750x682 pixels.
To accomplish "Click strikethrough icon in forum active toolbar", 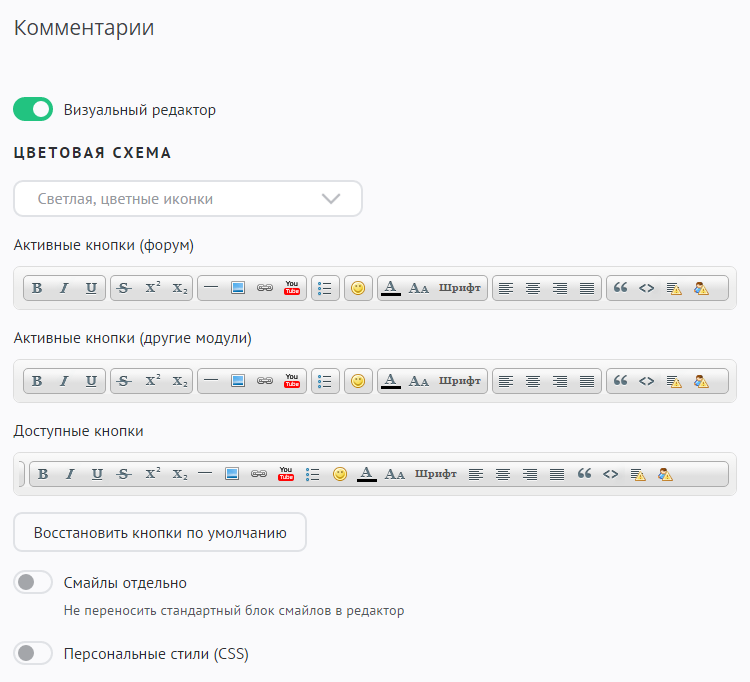I will click(x=124, y=288).
